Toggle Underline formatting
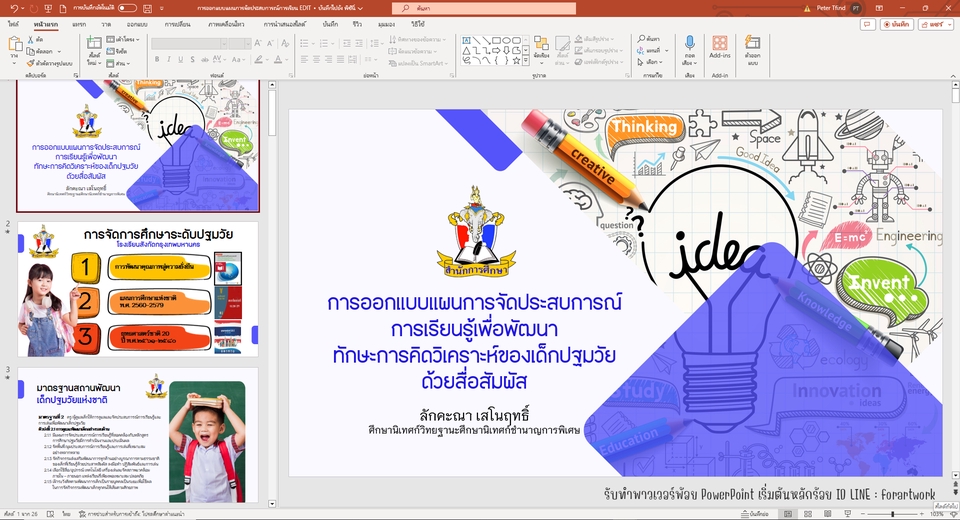960x520 pixels. pos(180,59)
